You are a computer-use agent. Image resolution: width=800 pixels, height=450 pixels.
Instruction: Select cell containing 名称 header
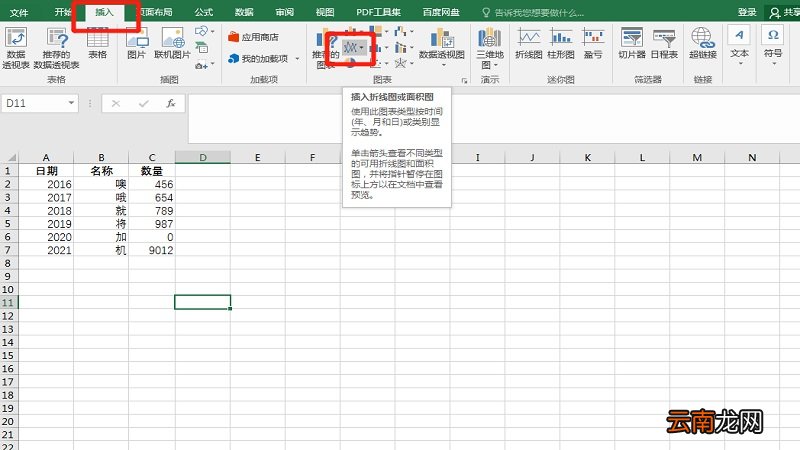click(x=101, y=171)
